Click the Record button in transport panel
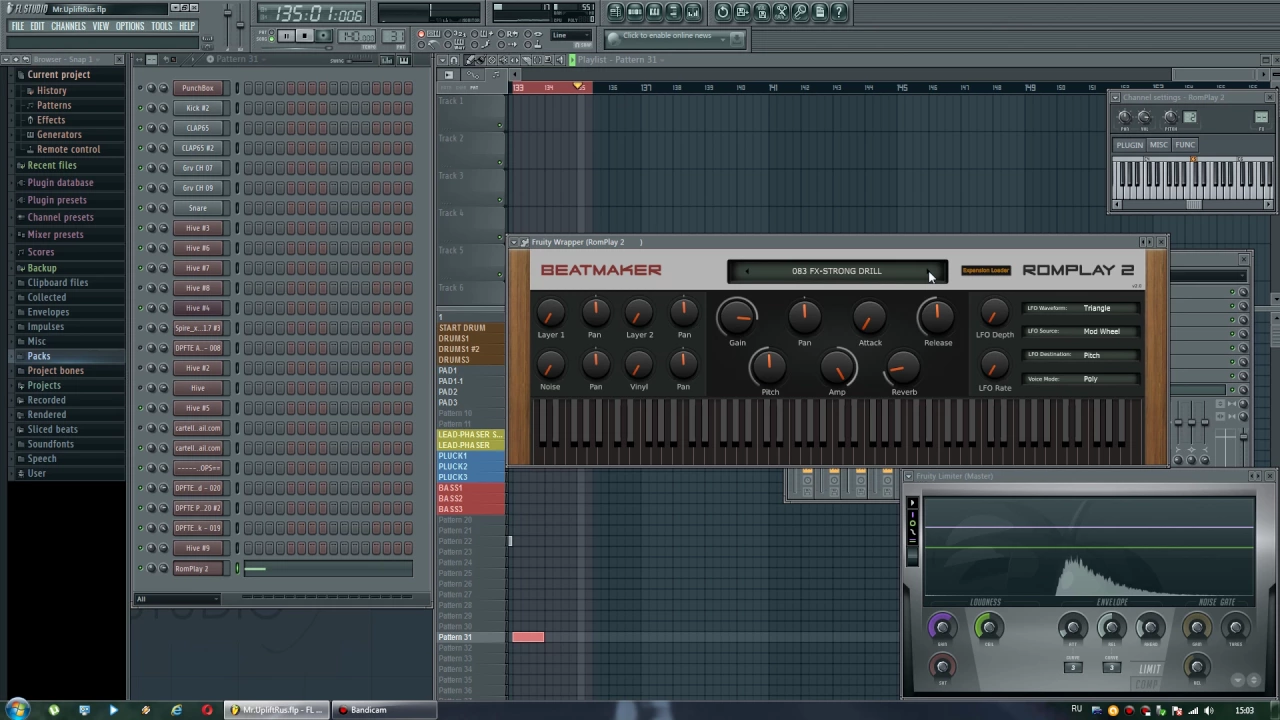Screen dimensions: 1280x720 pyautogui.click(x=323, y=36)
